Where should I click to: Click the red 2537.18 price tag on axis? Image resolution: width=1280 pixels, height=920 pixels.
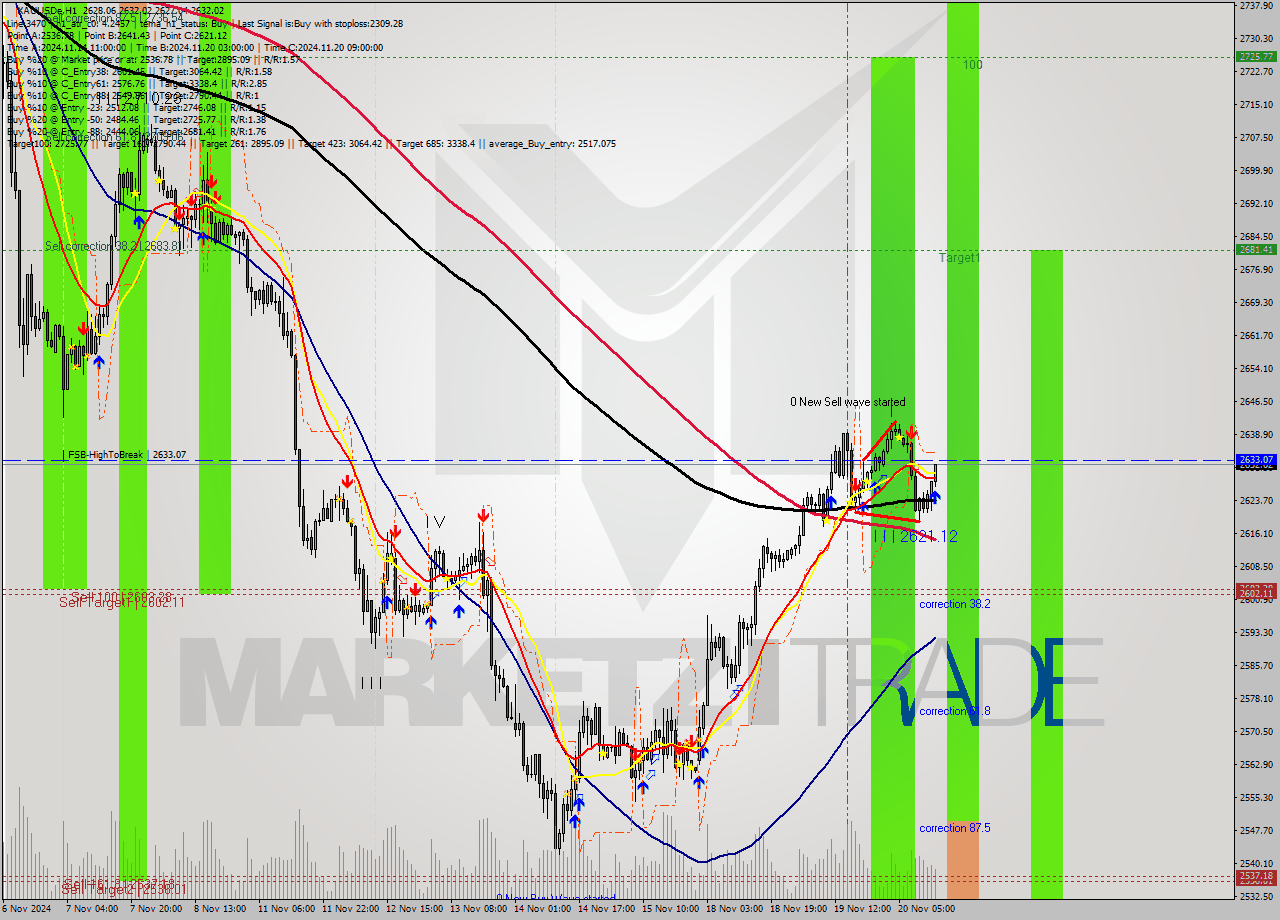pos(1256,876)
